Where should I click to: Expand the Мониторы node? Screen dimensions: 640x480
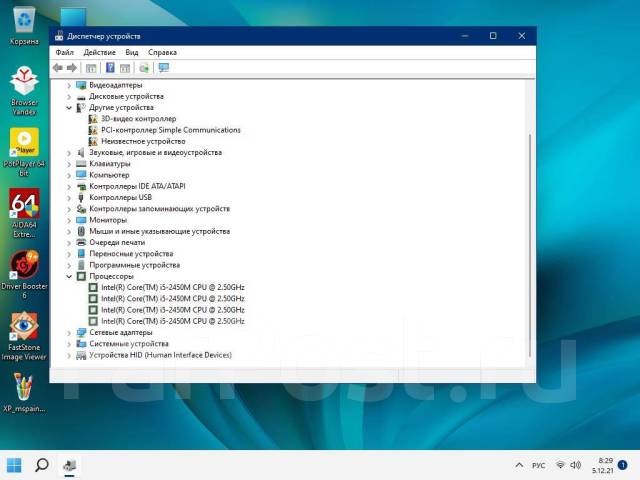pyautogui.click(x=69, y=220)
